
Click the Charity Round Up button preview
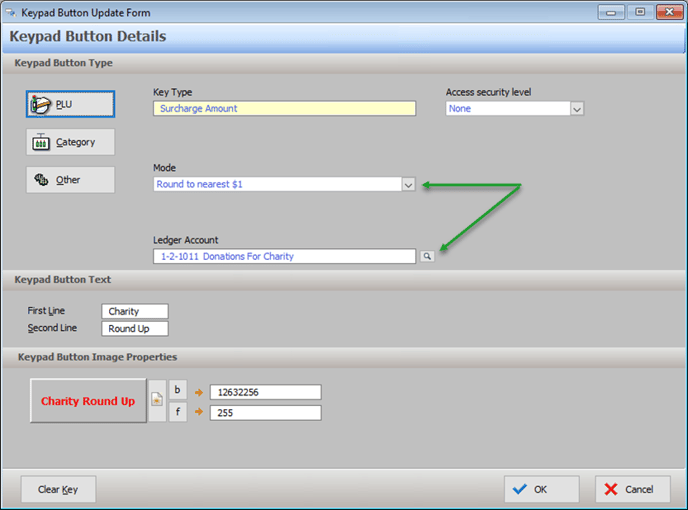point(88,401)
